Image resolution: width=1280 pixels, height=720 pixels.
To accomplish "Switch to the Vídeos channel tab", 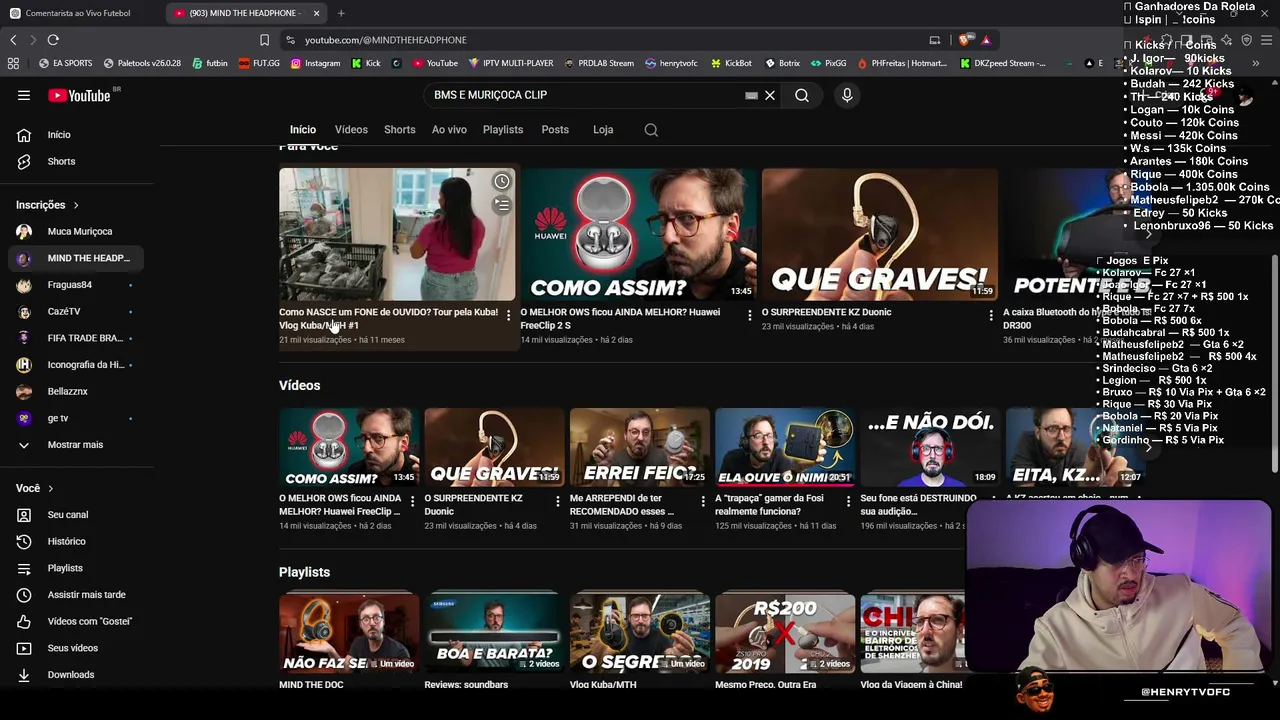I will coord(351,130).
